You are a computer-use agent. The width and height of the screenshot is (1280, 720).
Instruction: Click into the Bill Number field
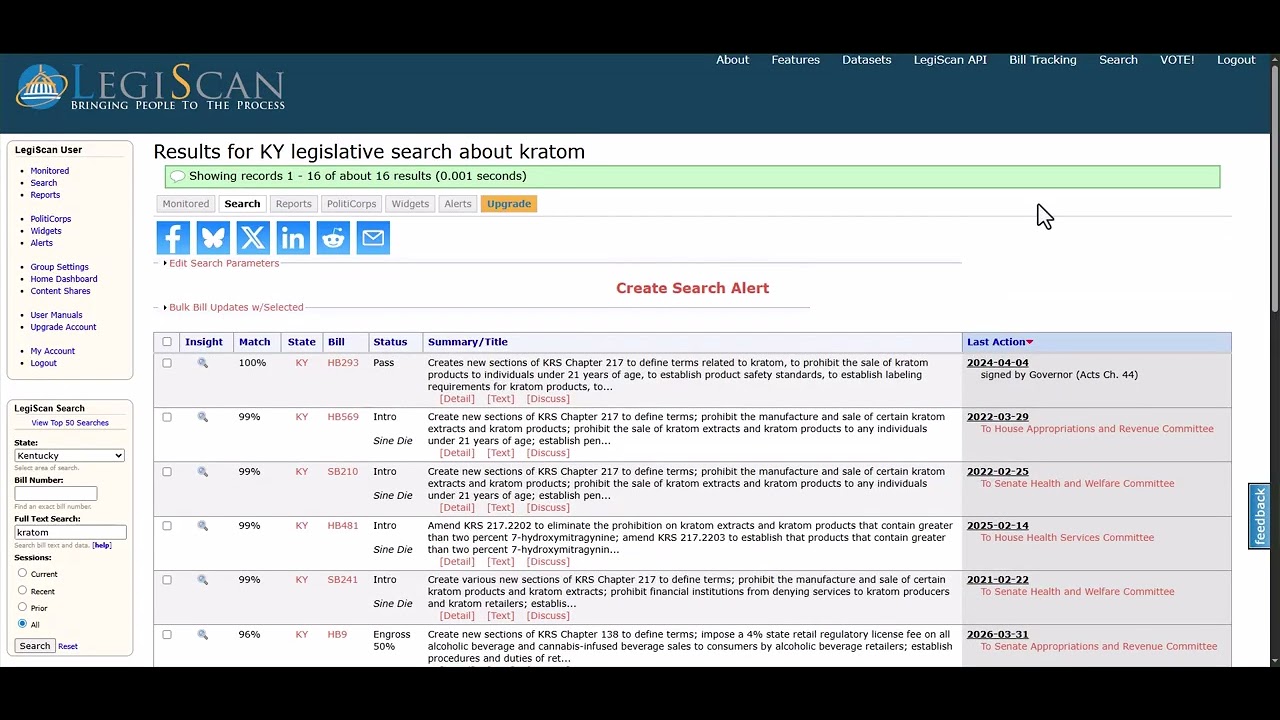click(56, 494)
